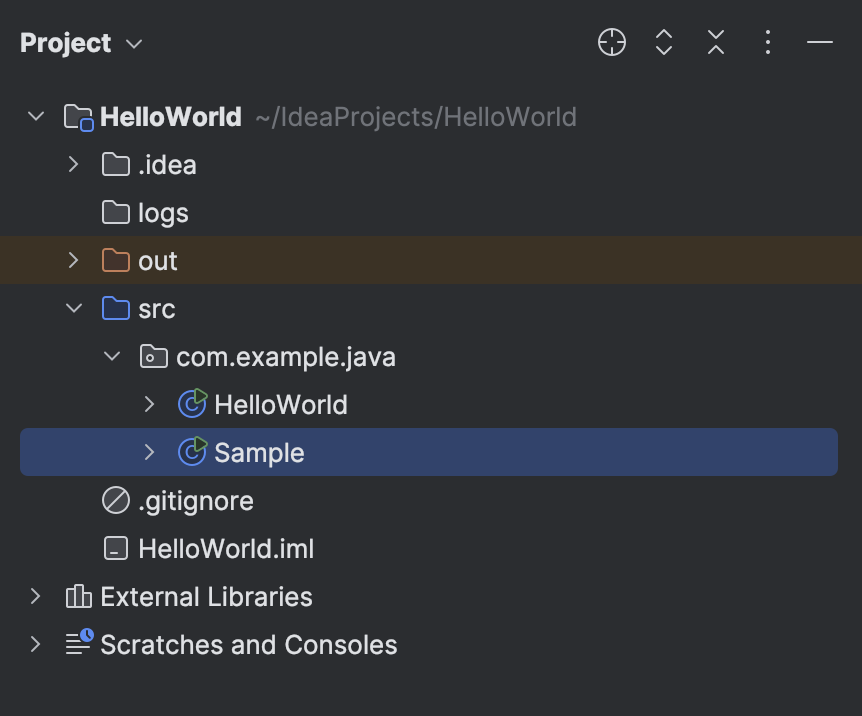Screen dimensions: 862x716
Task: Click the module icon beside HelloWorld.iml
Action: [118, 548]
